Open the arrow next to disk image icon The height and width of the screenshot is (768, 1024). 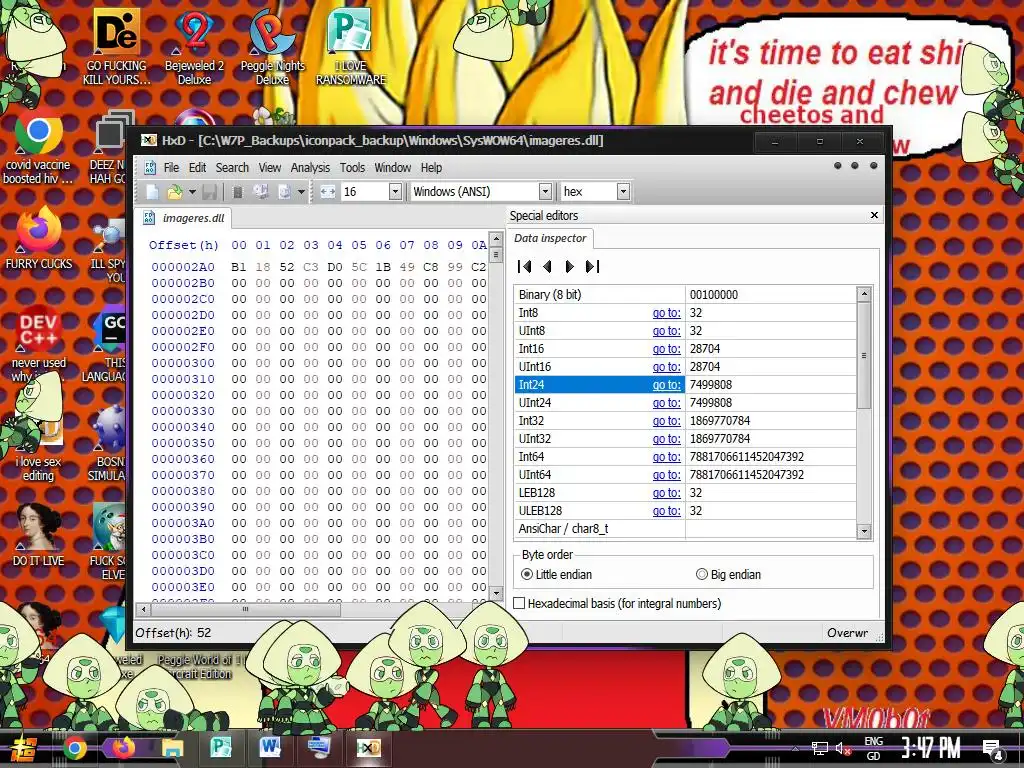tap(301, 192)
